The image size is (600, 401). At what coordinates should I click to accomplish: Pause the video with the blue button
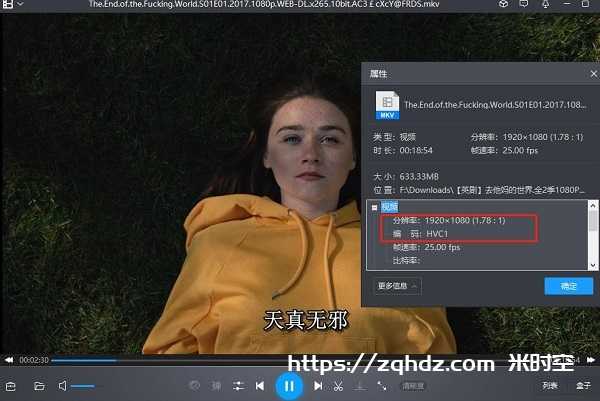click(289, 386)
